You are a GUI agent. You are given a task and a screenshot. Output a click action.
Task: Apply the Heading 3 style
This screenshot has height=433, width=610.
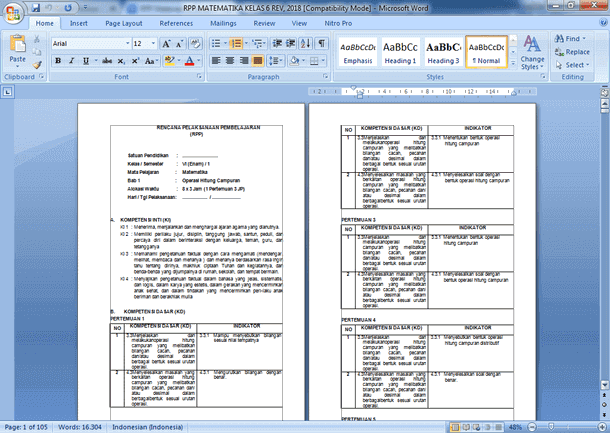click(x=443, y=53)
